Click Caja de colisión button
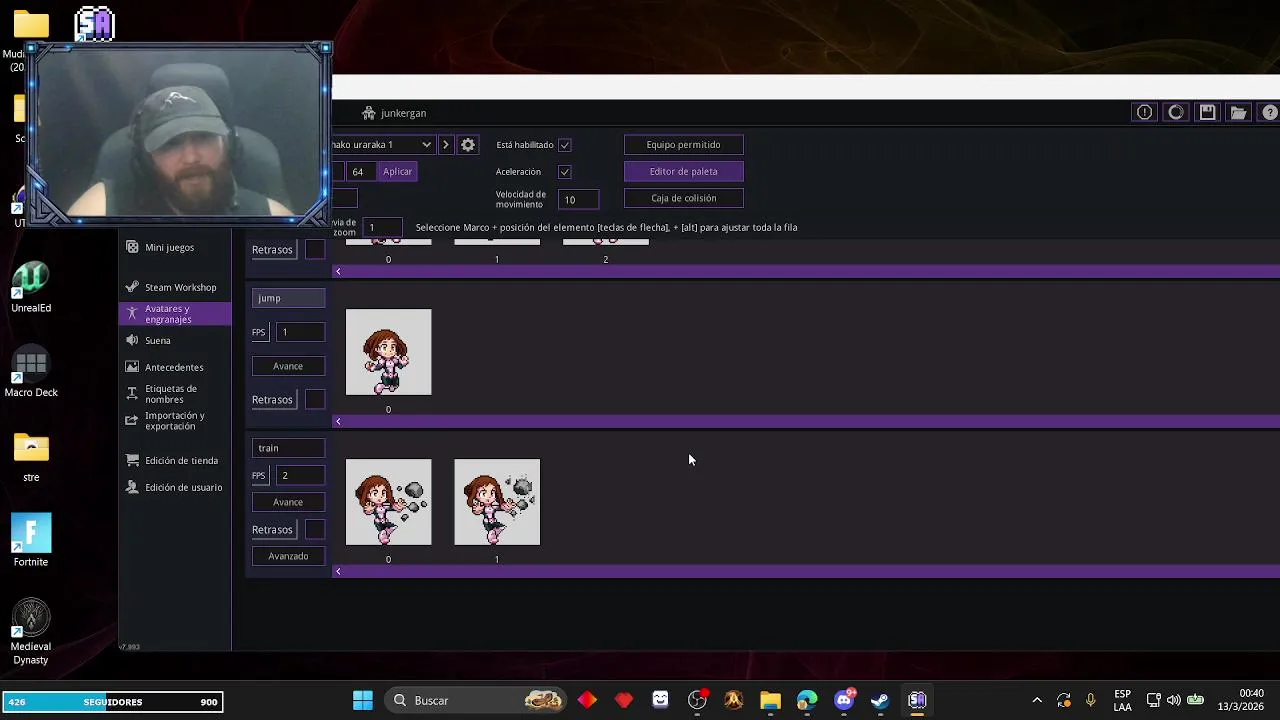 (x=683, y=198)
